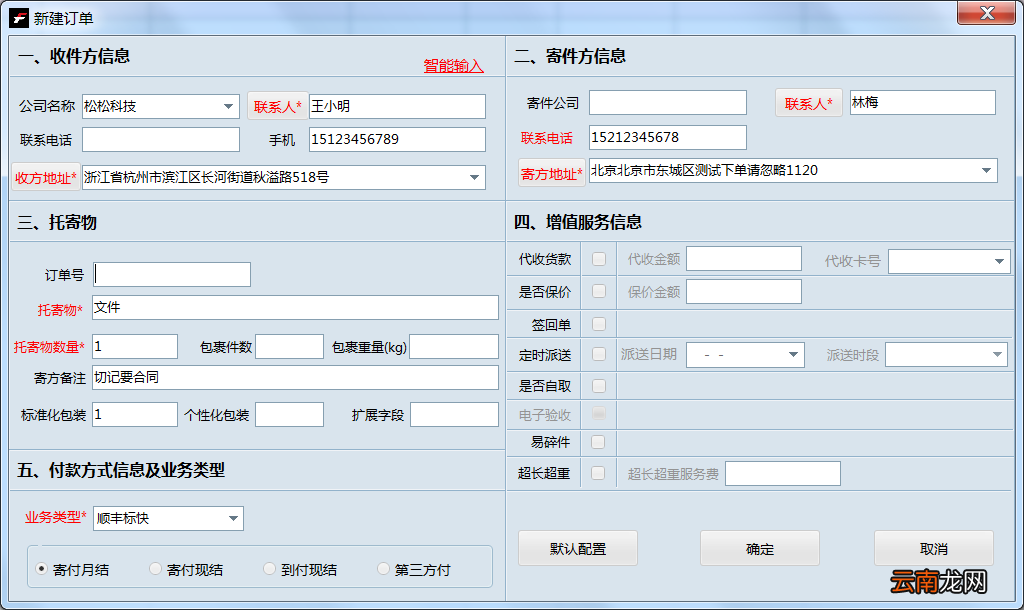The image size is (1024, 610).
Task: Enable the 超长超重 checkbox
Action: [x=598, y=473]
